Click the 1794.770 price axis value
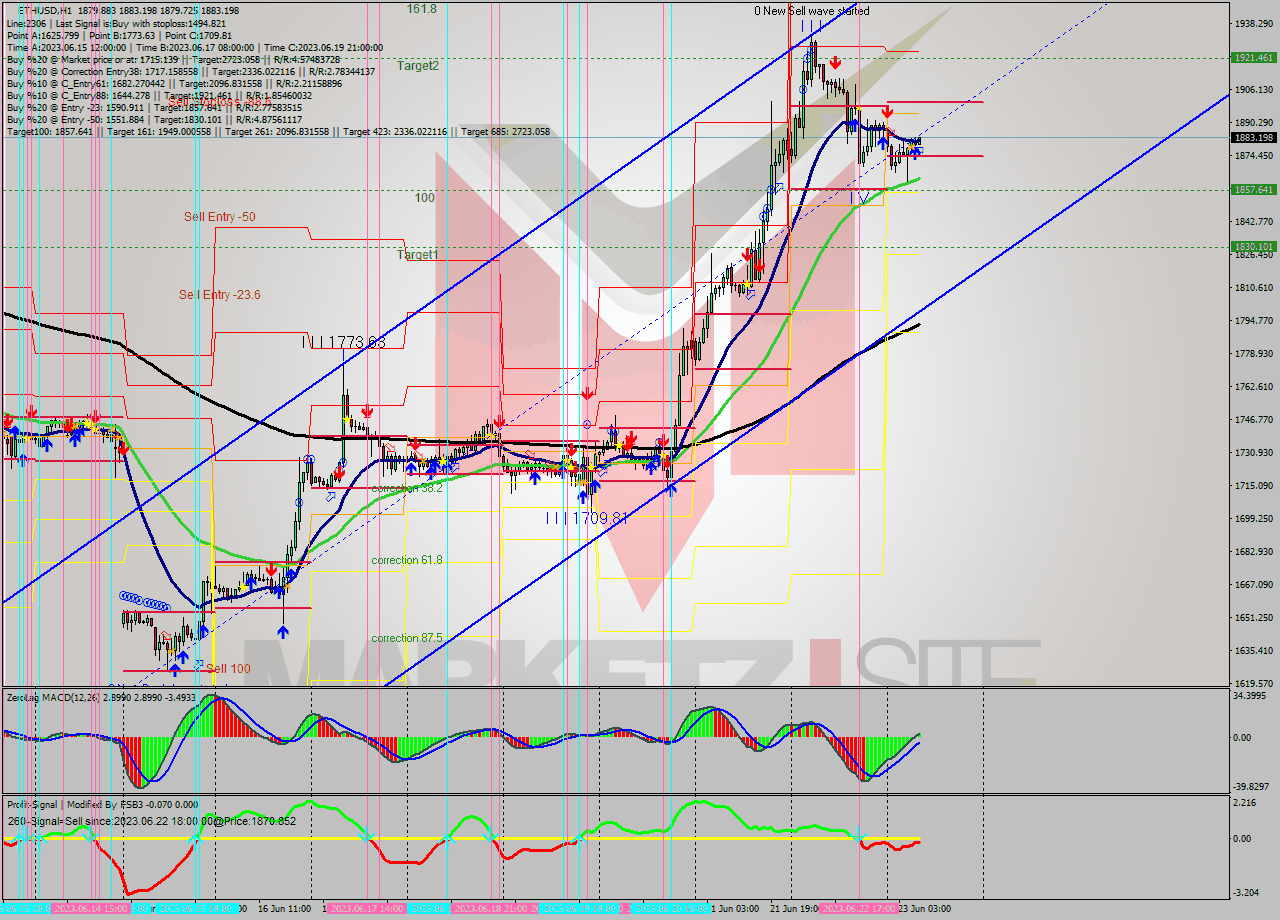Viewport: 1280px width, 920px height. coord(1254,321)
